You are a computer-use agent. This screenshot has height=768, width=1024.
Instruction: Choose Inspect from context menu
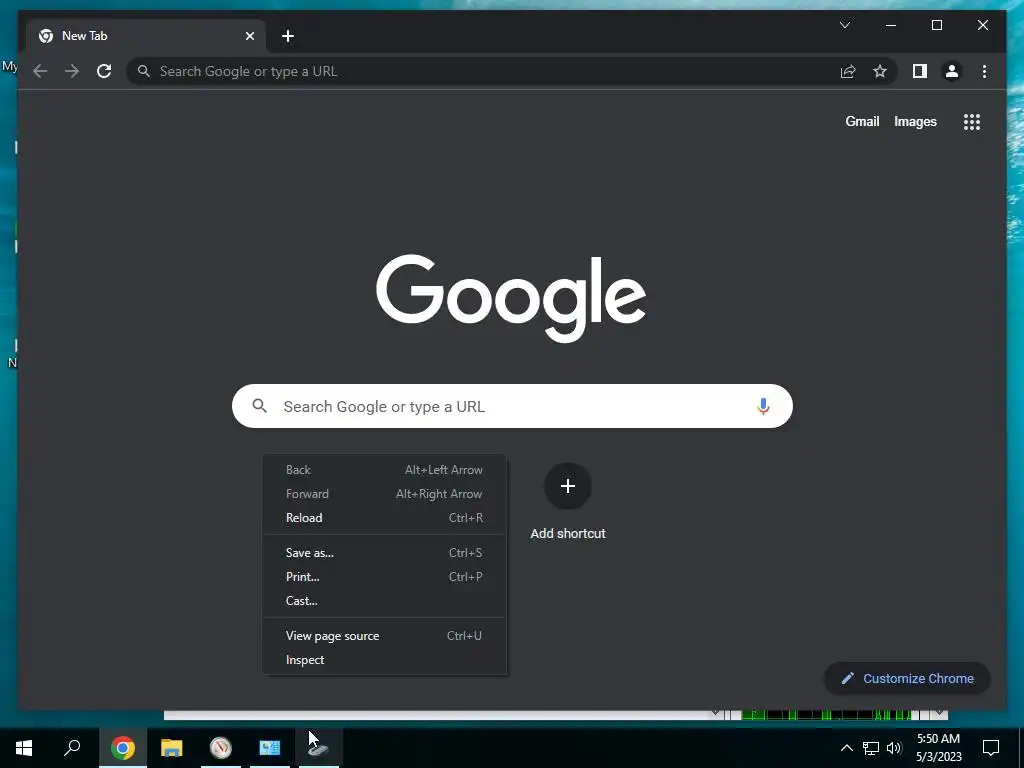384,660
